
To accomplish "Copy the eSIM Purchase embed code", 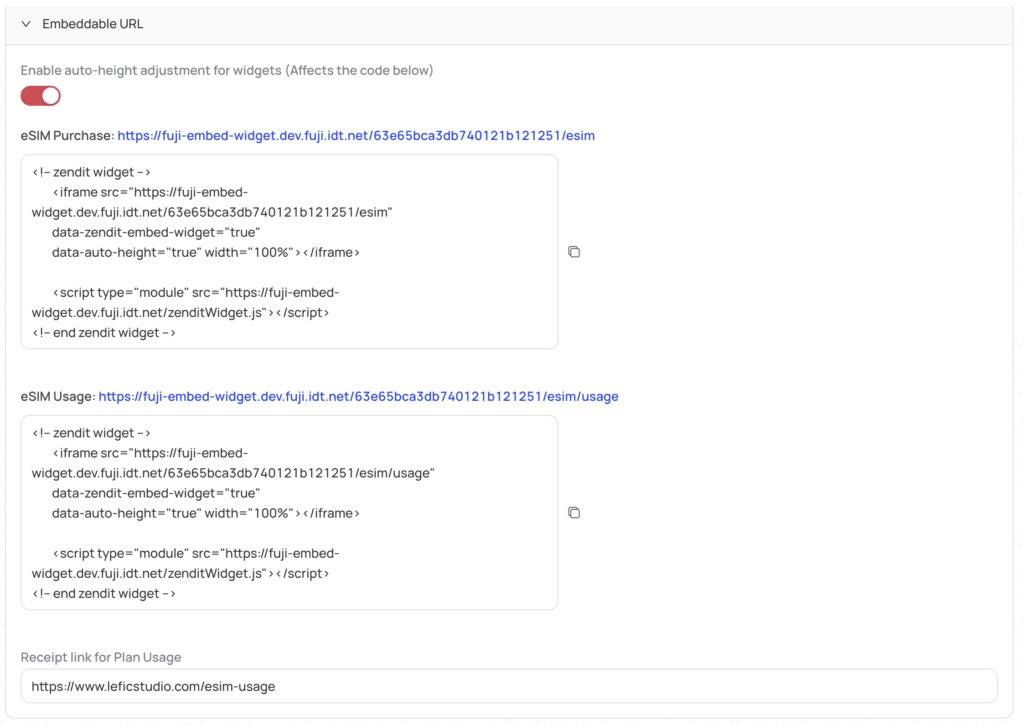I will coord(574,252).
